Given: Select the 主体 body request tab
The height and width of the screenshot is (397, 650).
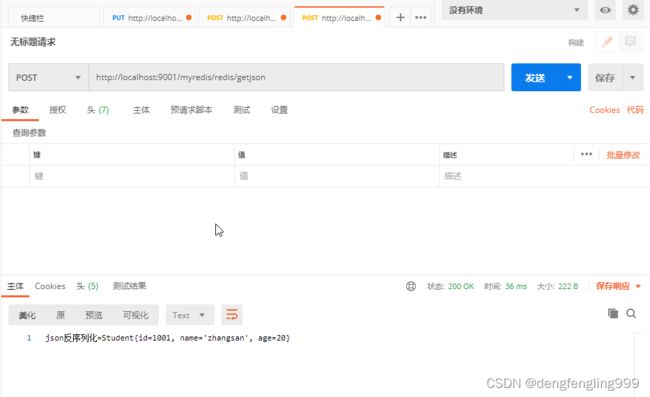Looking at the screenshot, I should 141,110.
